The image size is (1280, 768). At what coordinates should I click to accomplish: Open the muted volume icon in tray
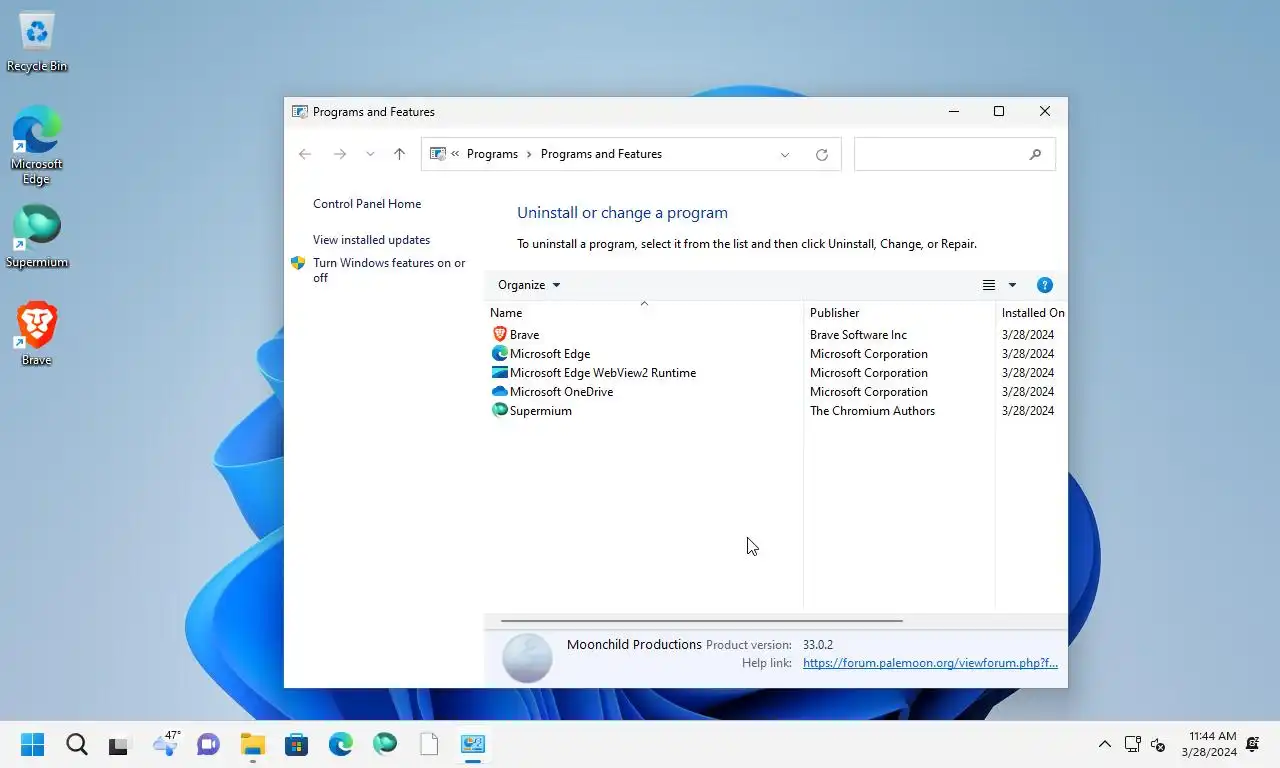1158,744
